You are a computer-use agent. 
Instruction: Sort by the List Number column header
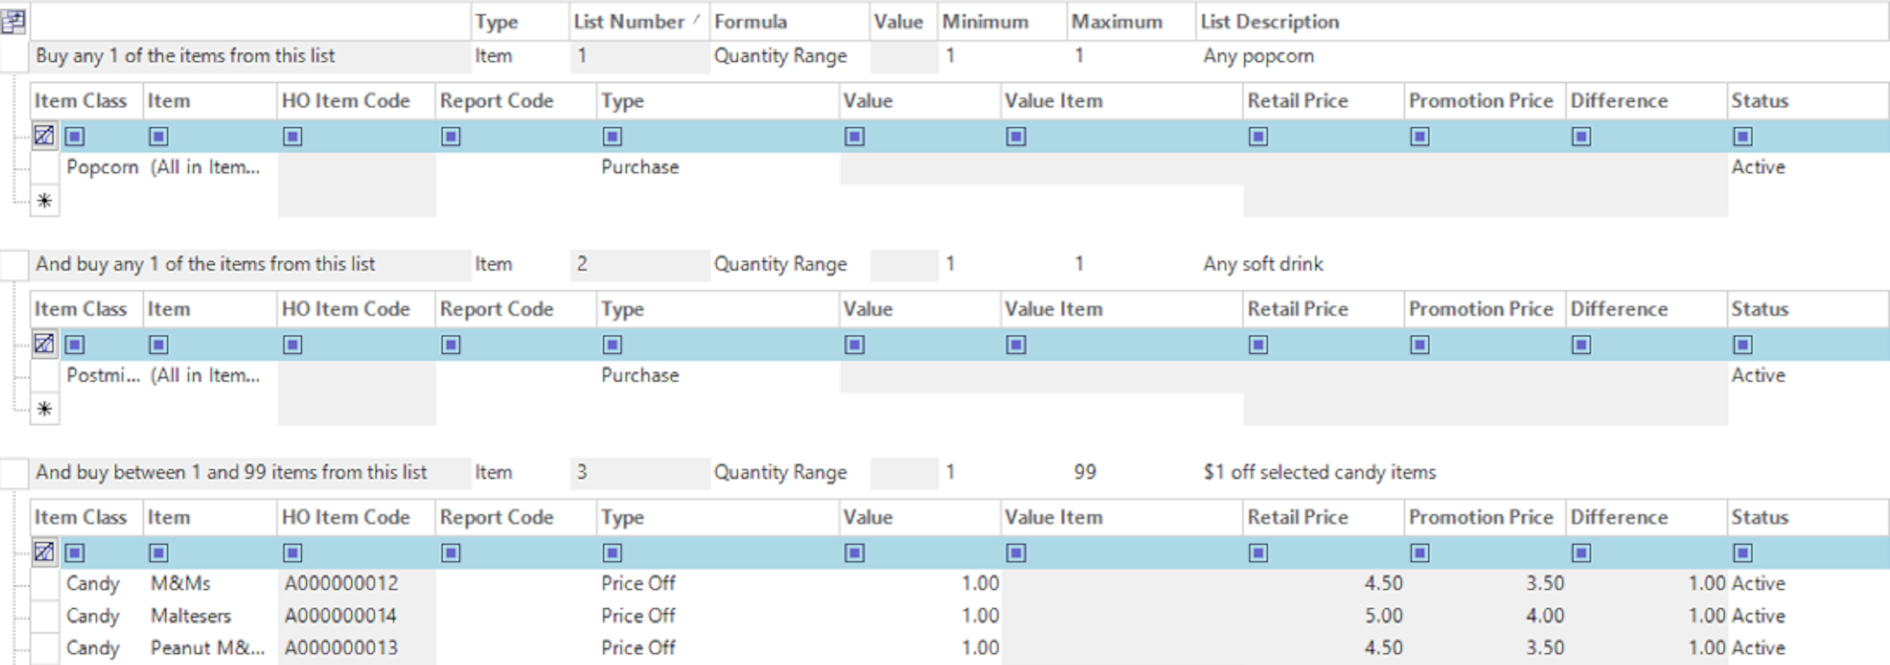638,21
